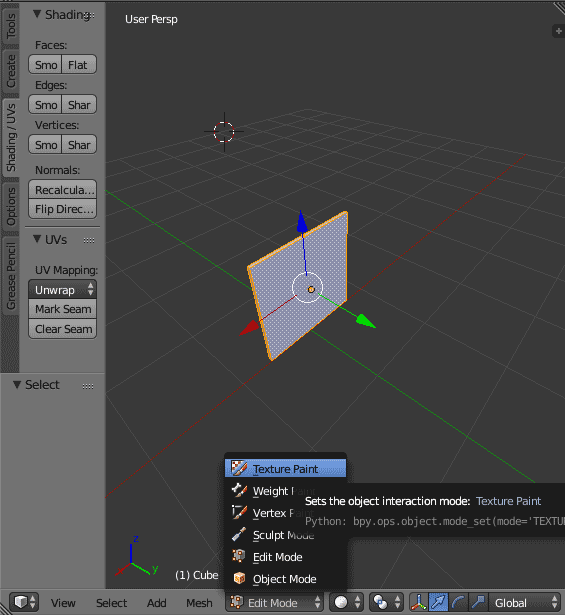Click the Mark Seam button
The image size is (565, 615).
(62, 309)
